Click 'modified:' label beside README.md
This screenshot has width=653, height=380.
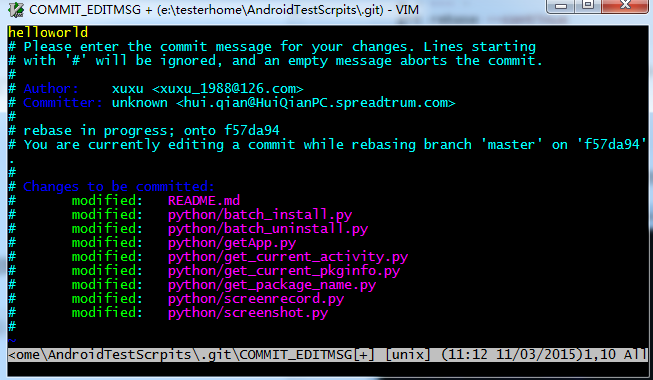coord(107,200)
